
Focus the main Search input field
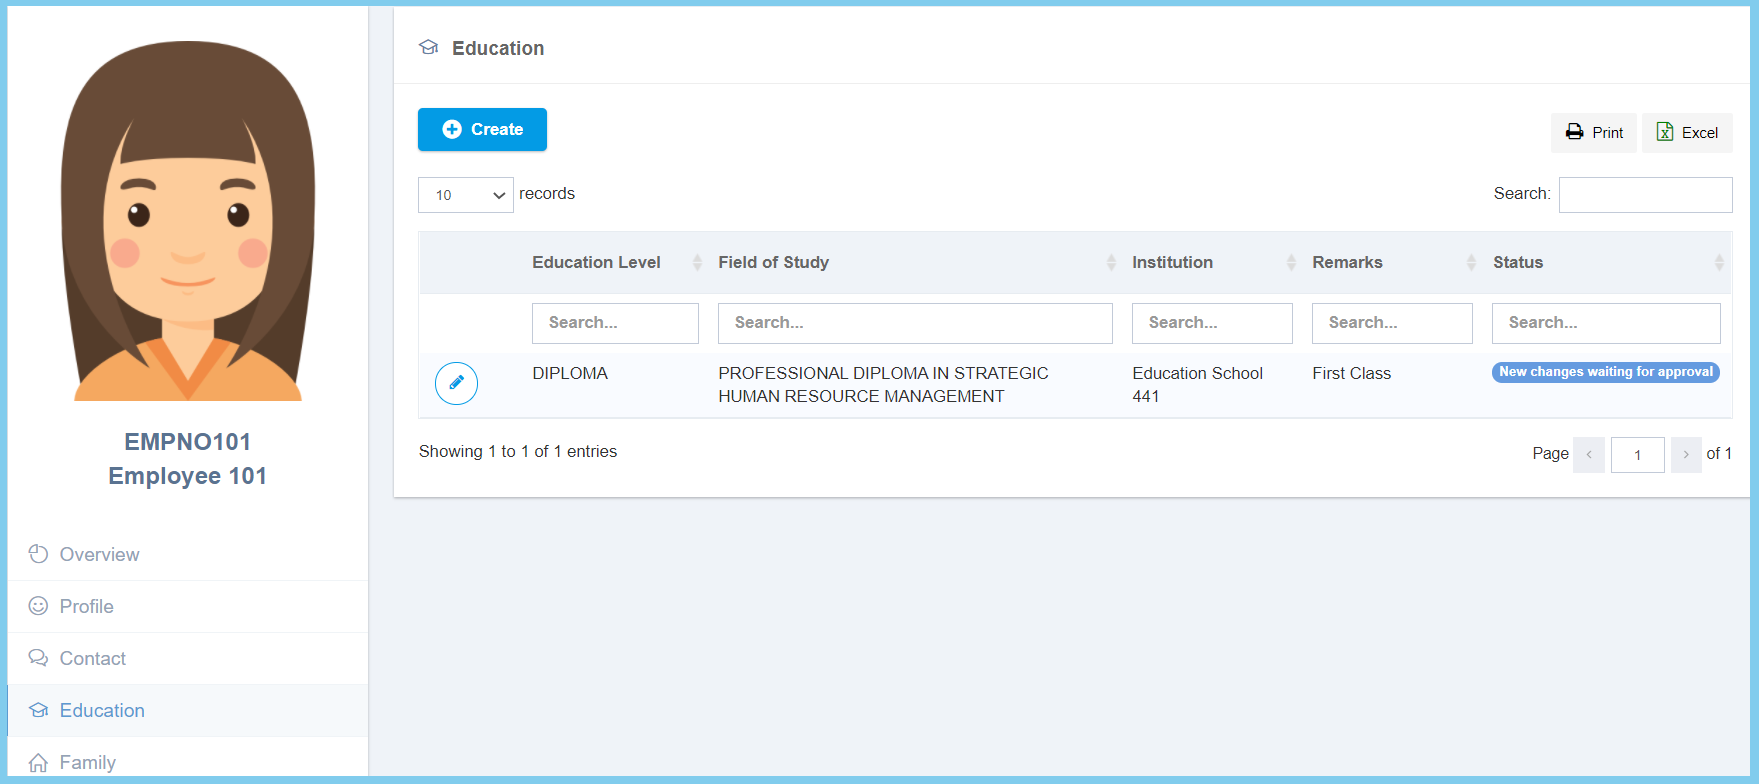click(x=1645, y=195)
